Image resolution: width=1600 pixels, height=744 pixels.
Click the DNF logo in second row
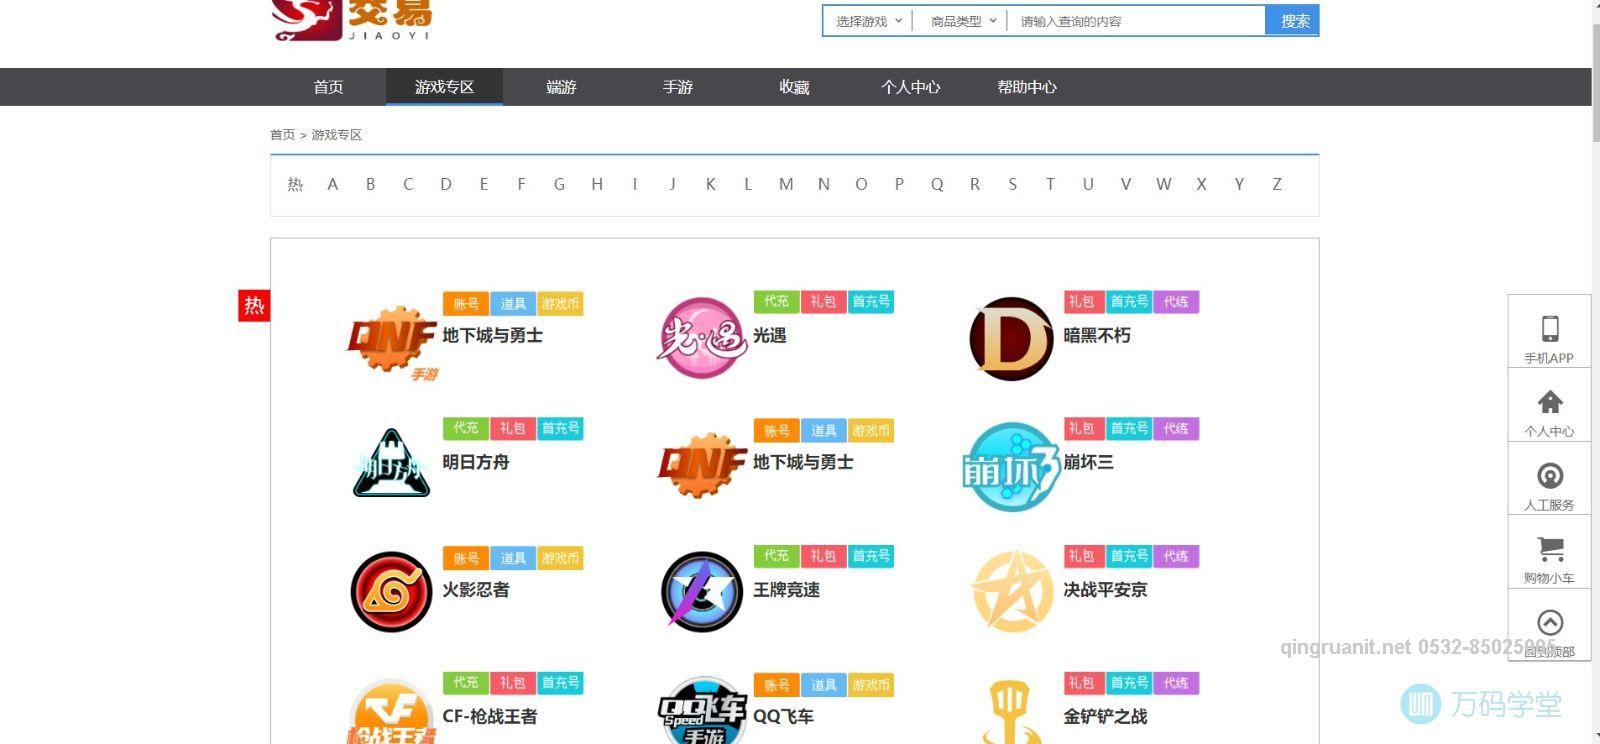coord(702,465)
